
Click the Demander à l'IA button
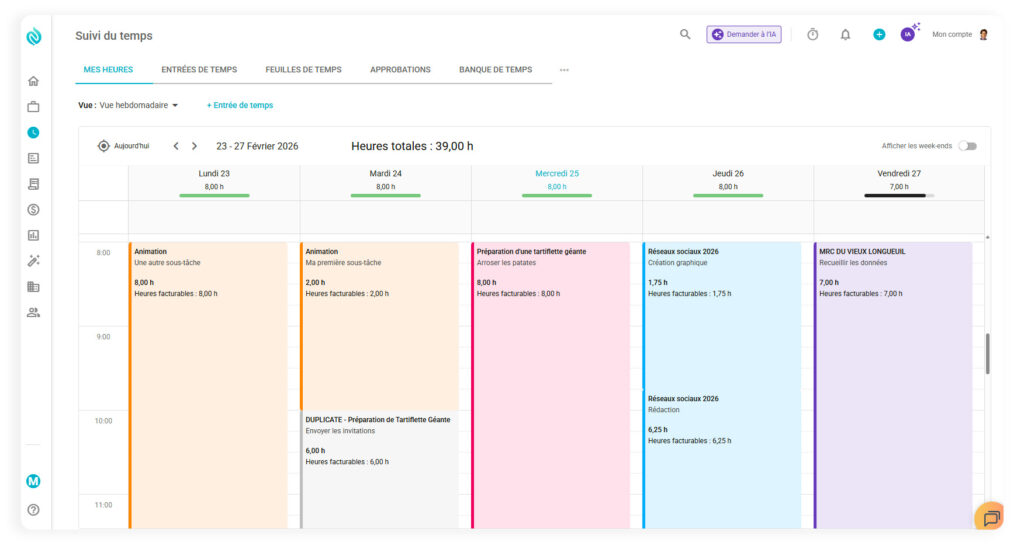pos(744,34)
